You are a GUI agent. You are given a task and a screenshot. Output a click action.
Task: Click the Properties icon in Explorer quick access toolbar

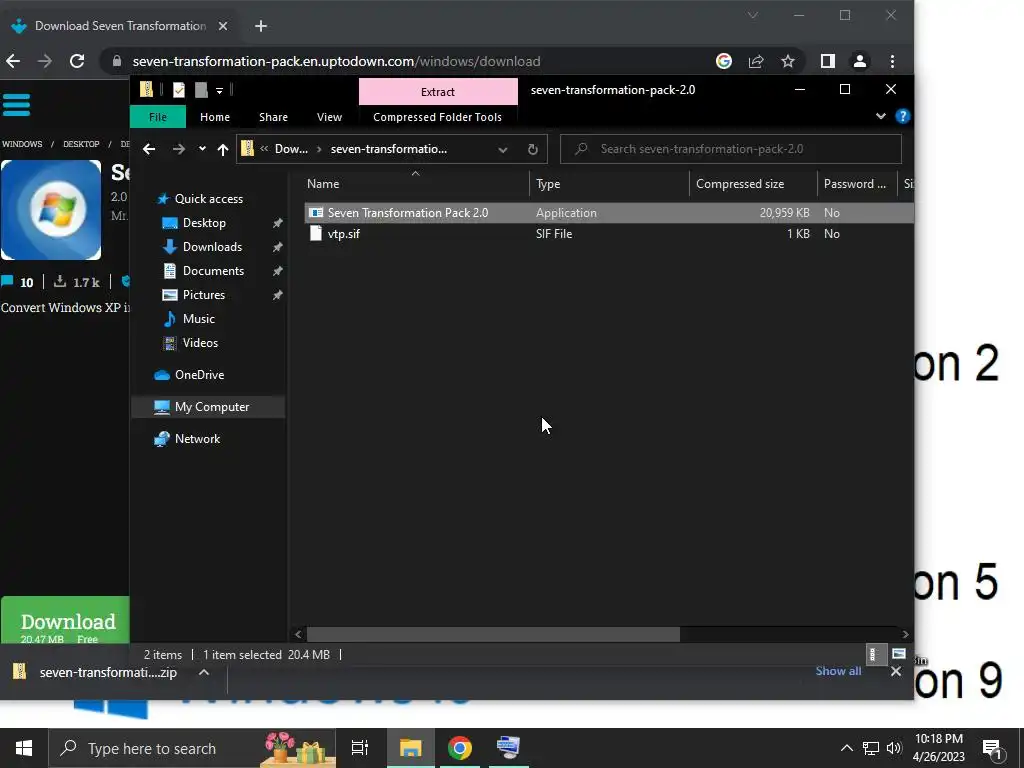coord(178,90)
